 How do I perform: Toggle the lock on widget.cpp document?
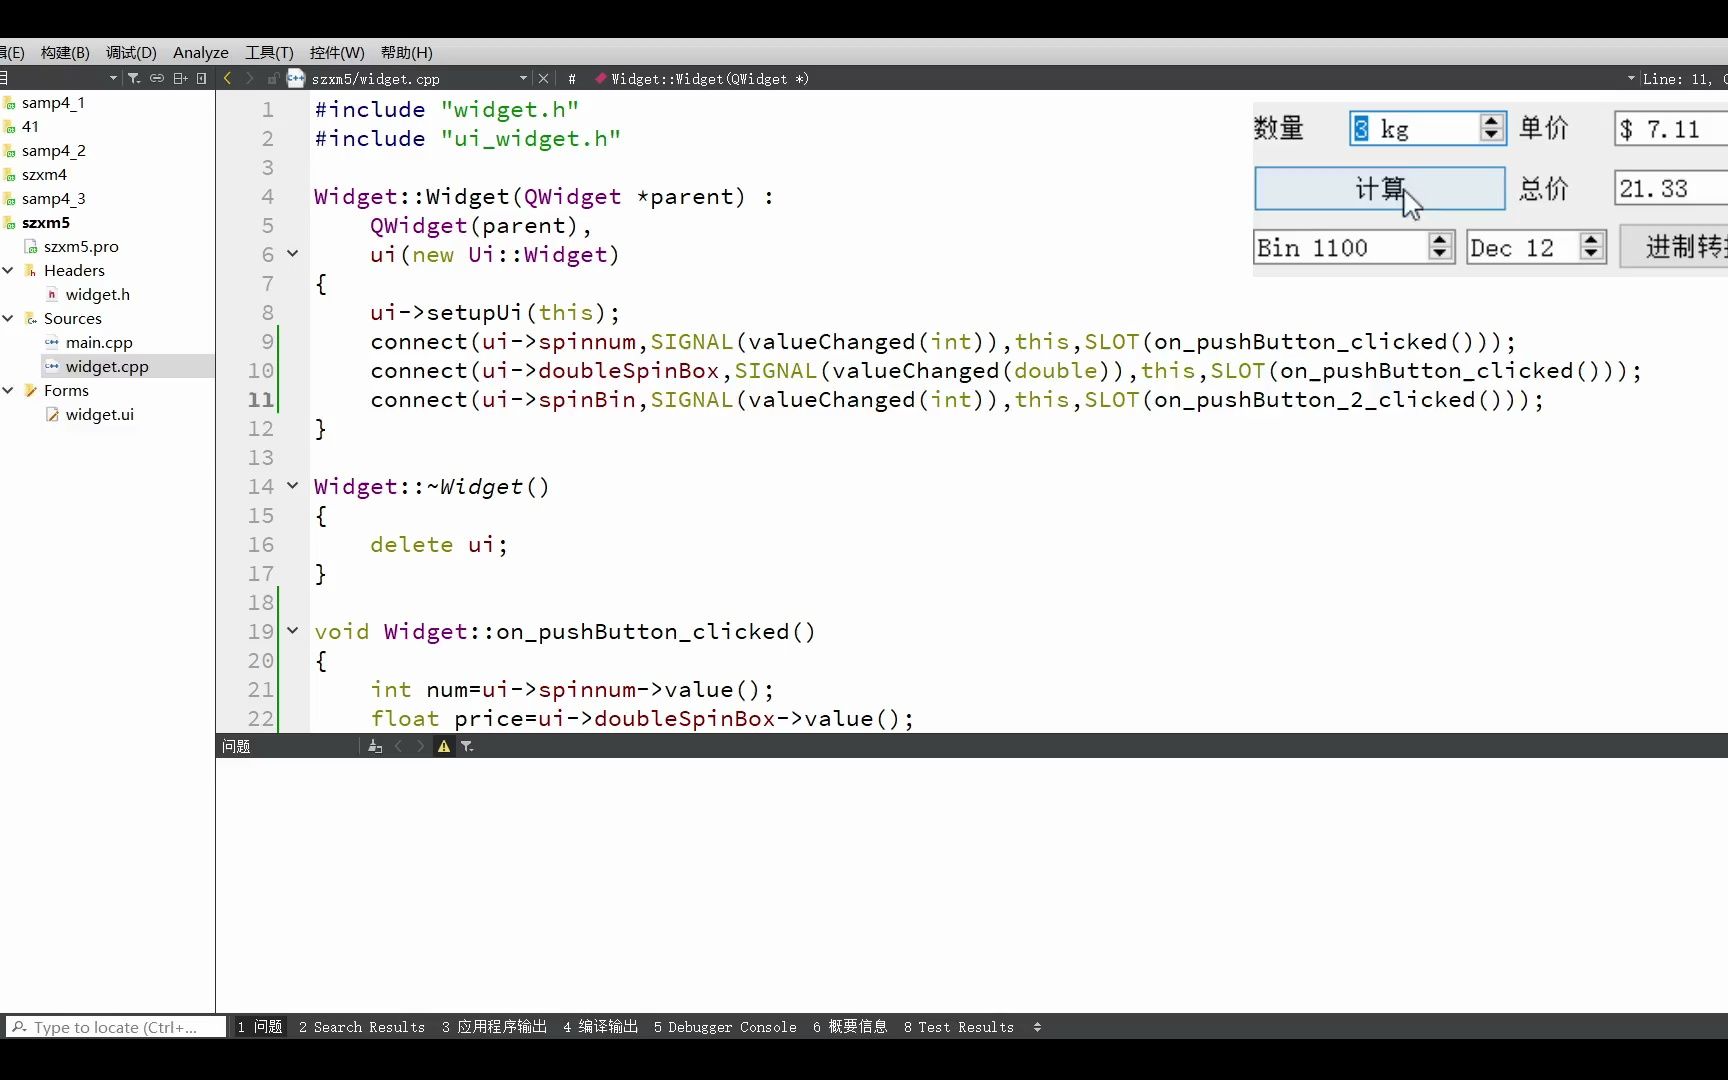click(273, 78)
